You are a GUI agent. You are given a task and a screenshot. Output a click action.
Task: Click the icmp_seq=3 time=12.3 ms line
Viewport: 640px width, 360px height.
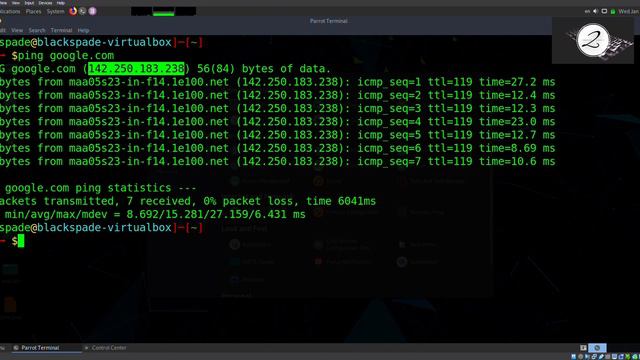click(x=278, y=109)
